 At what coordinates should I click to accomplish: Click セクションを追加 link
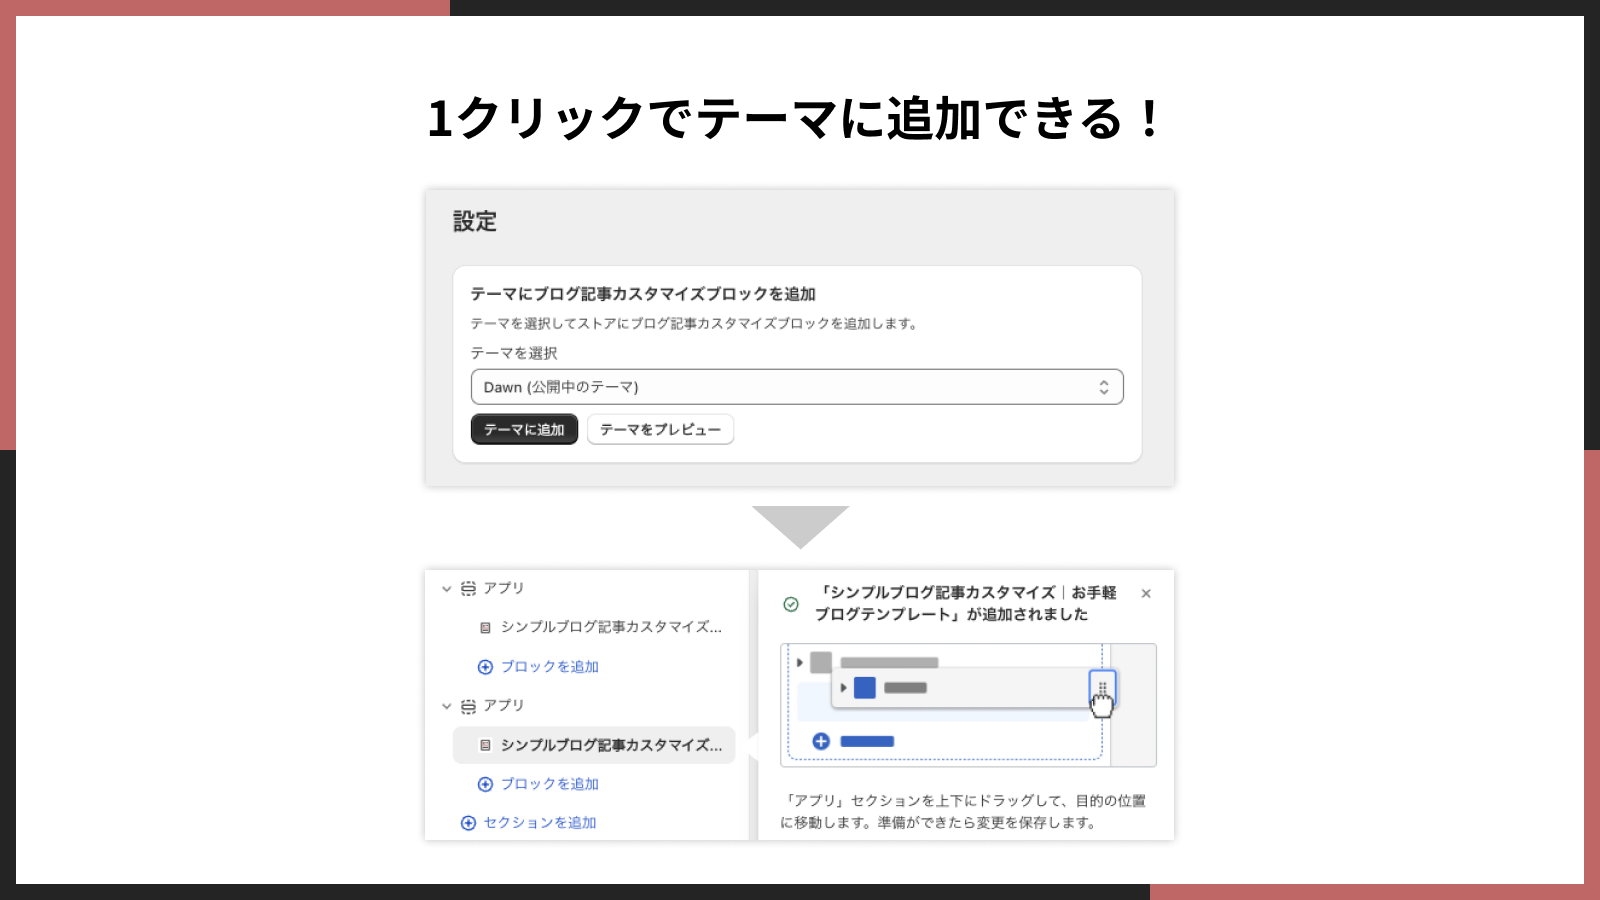(540, 823)
